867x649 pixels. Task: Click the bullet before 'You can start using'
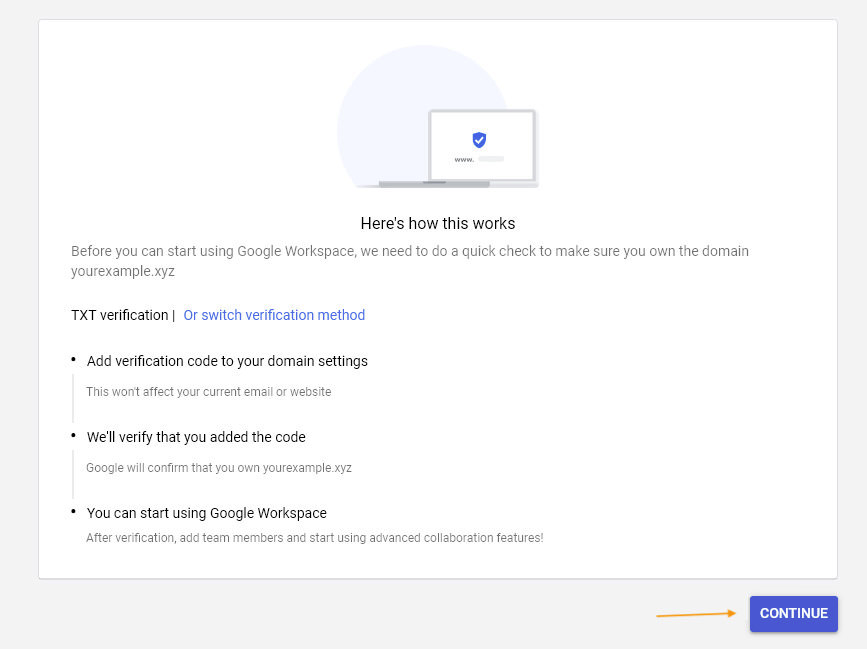pyautogui.click(x=74, y=511)
